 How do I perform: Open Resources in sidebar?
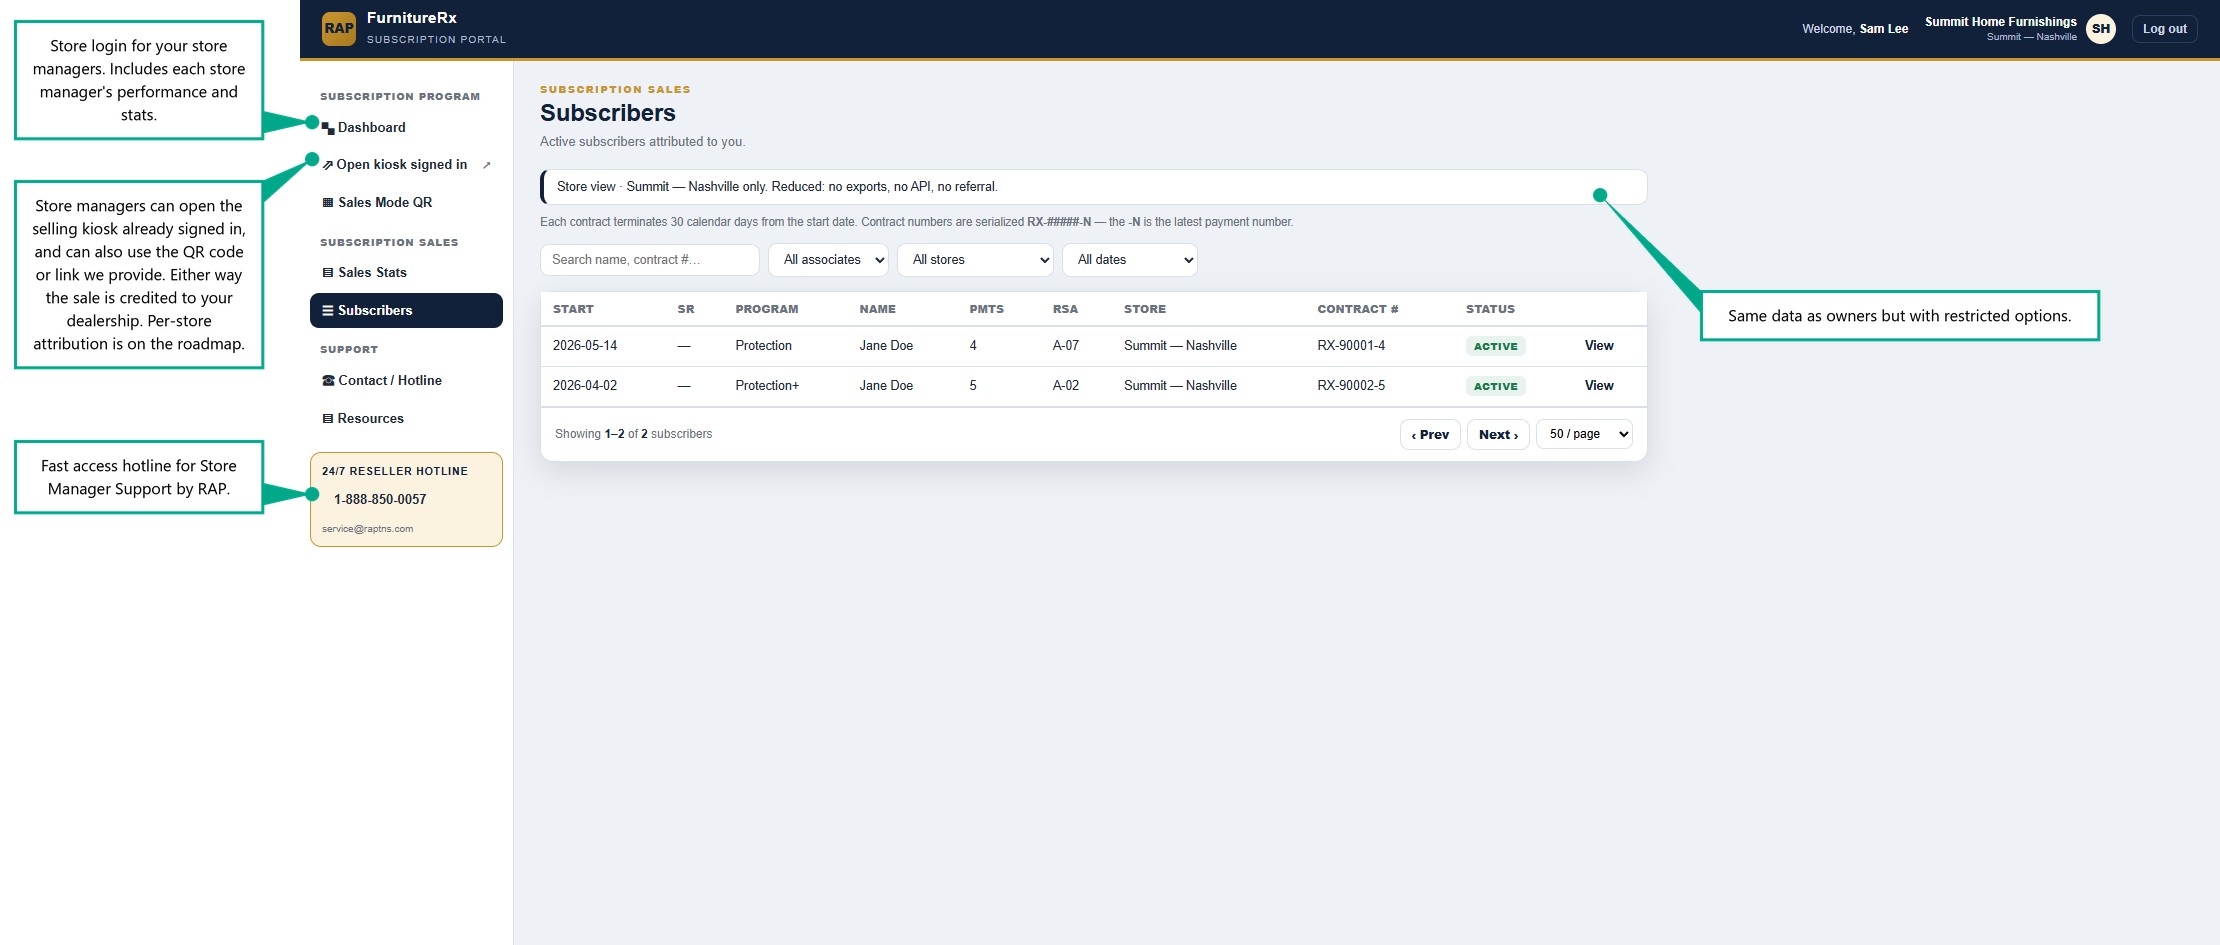click(x=406, y=418)
